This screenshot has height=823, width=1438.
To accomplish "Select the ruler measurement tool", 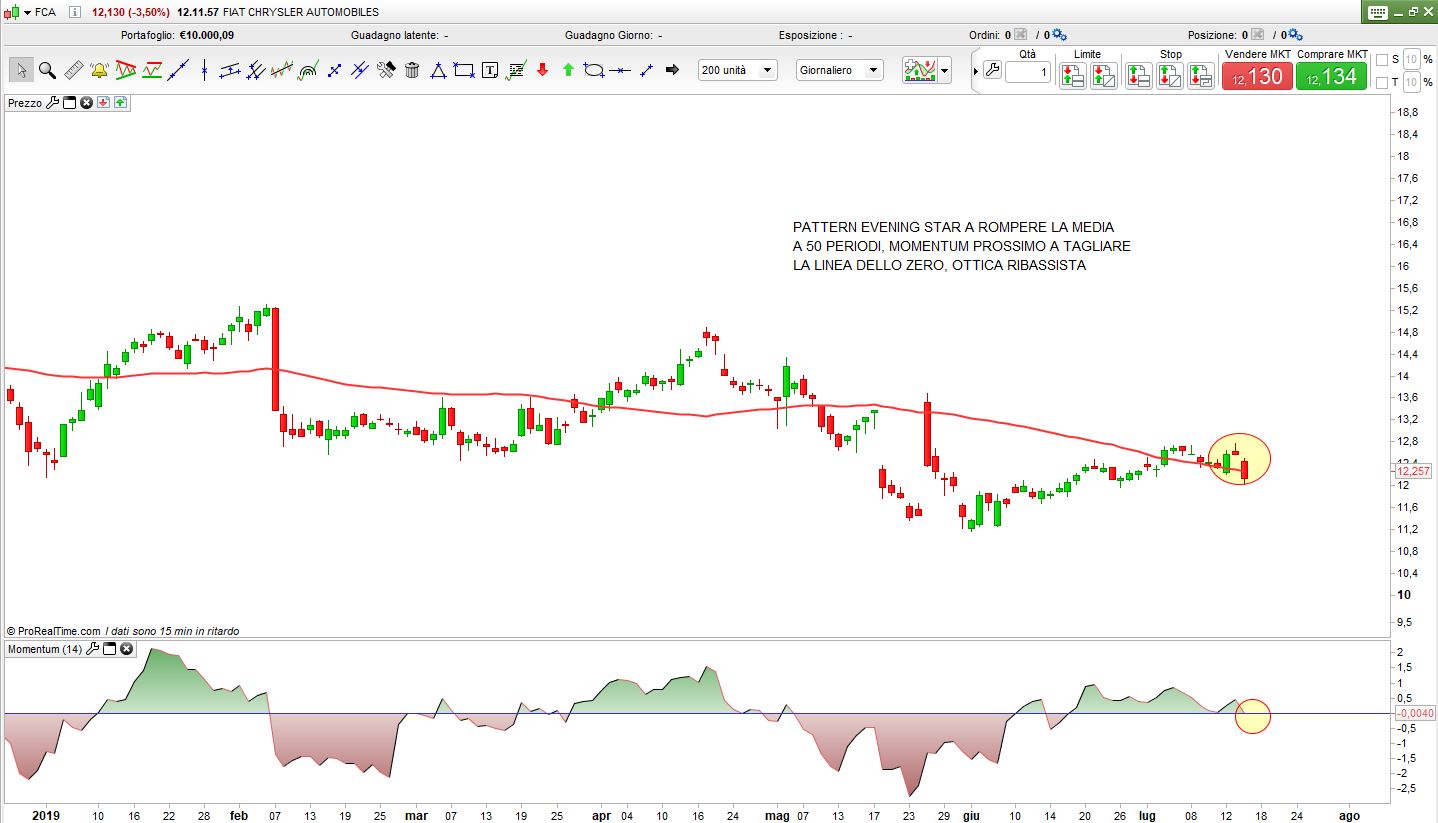I will click(x=73, y=70).
